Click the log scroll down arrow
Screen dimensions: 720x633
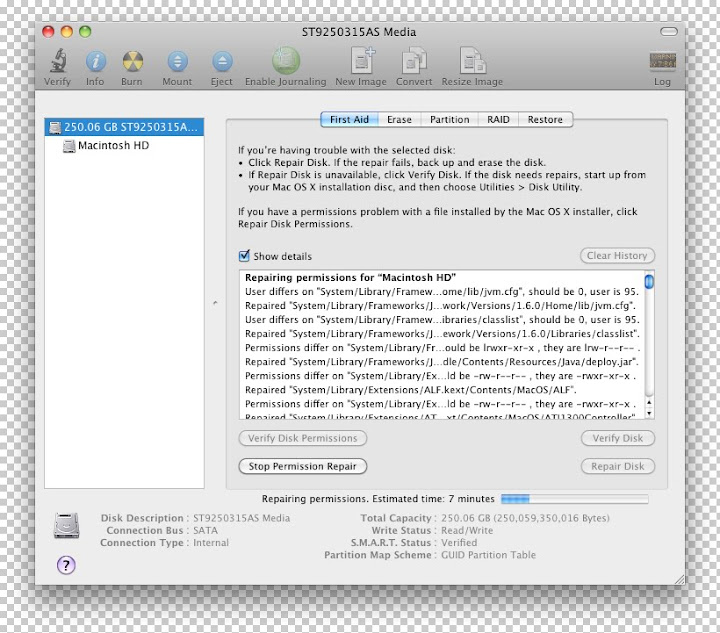tap(649, 413)
